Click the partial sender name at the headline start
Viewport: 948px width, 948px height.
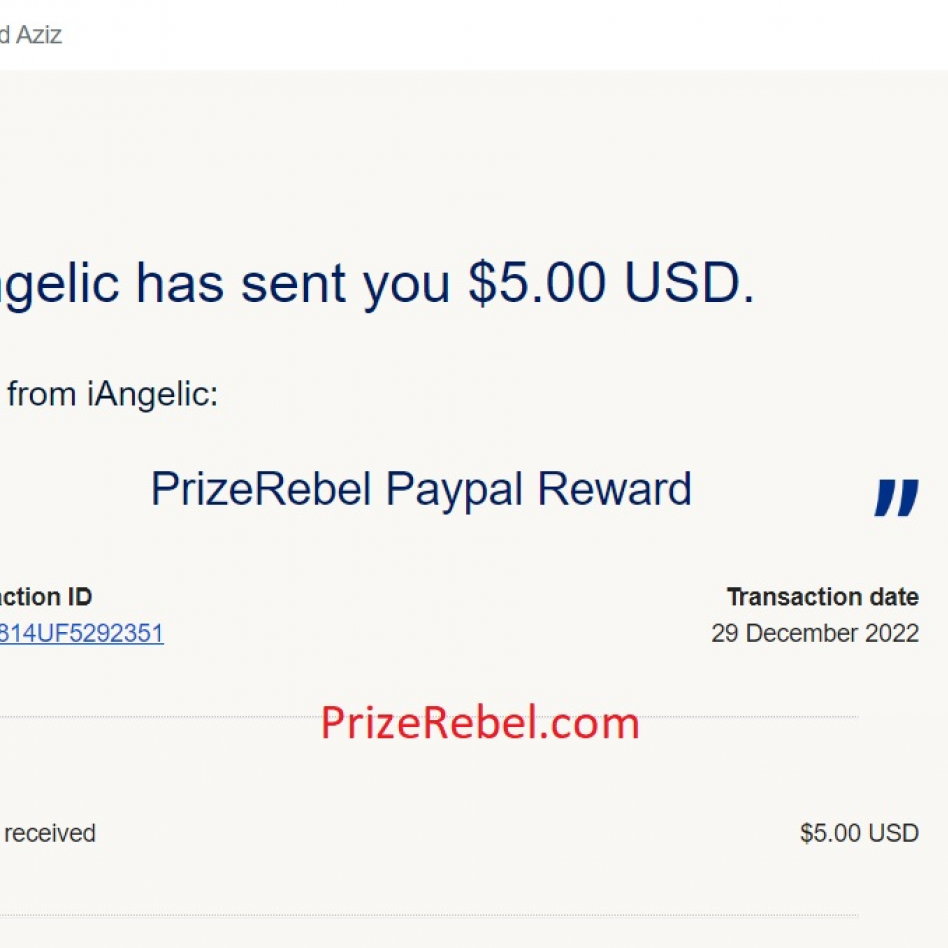click(60, 285)
